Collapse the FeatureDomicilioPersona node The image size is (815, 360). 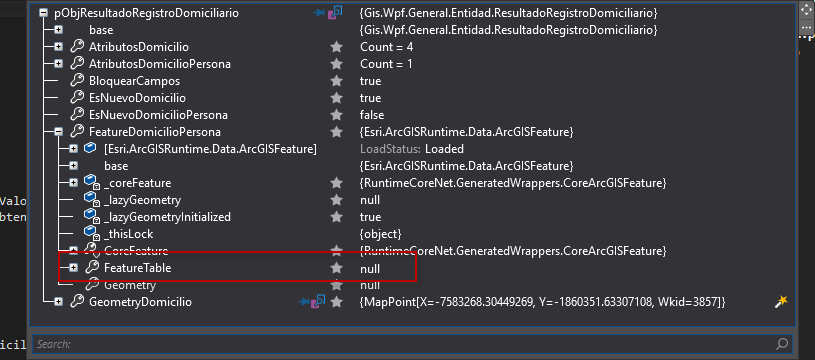coord(59,132)
